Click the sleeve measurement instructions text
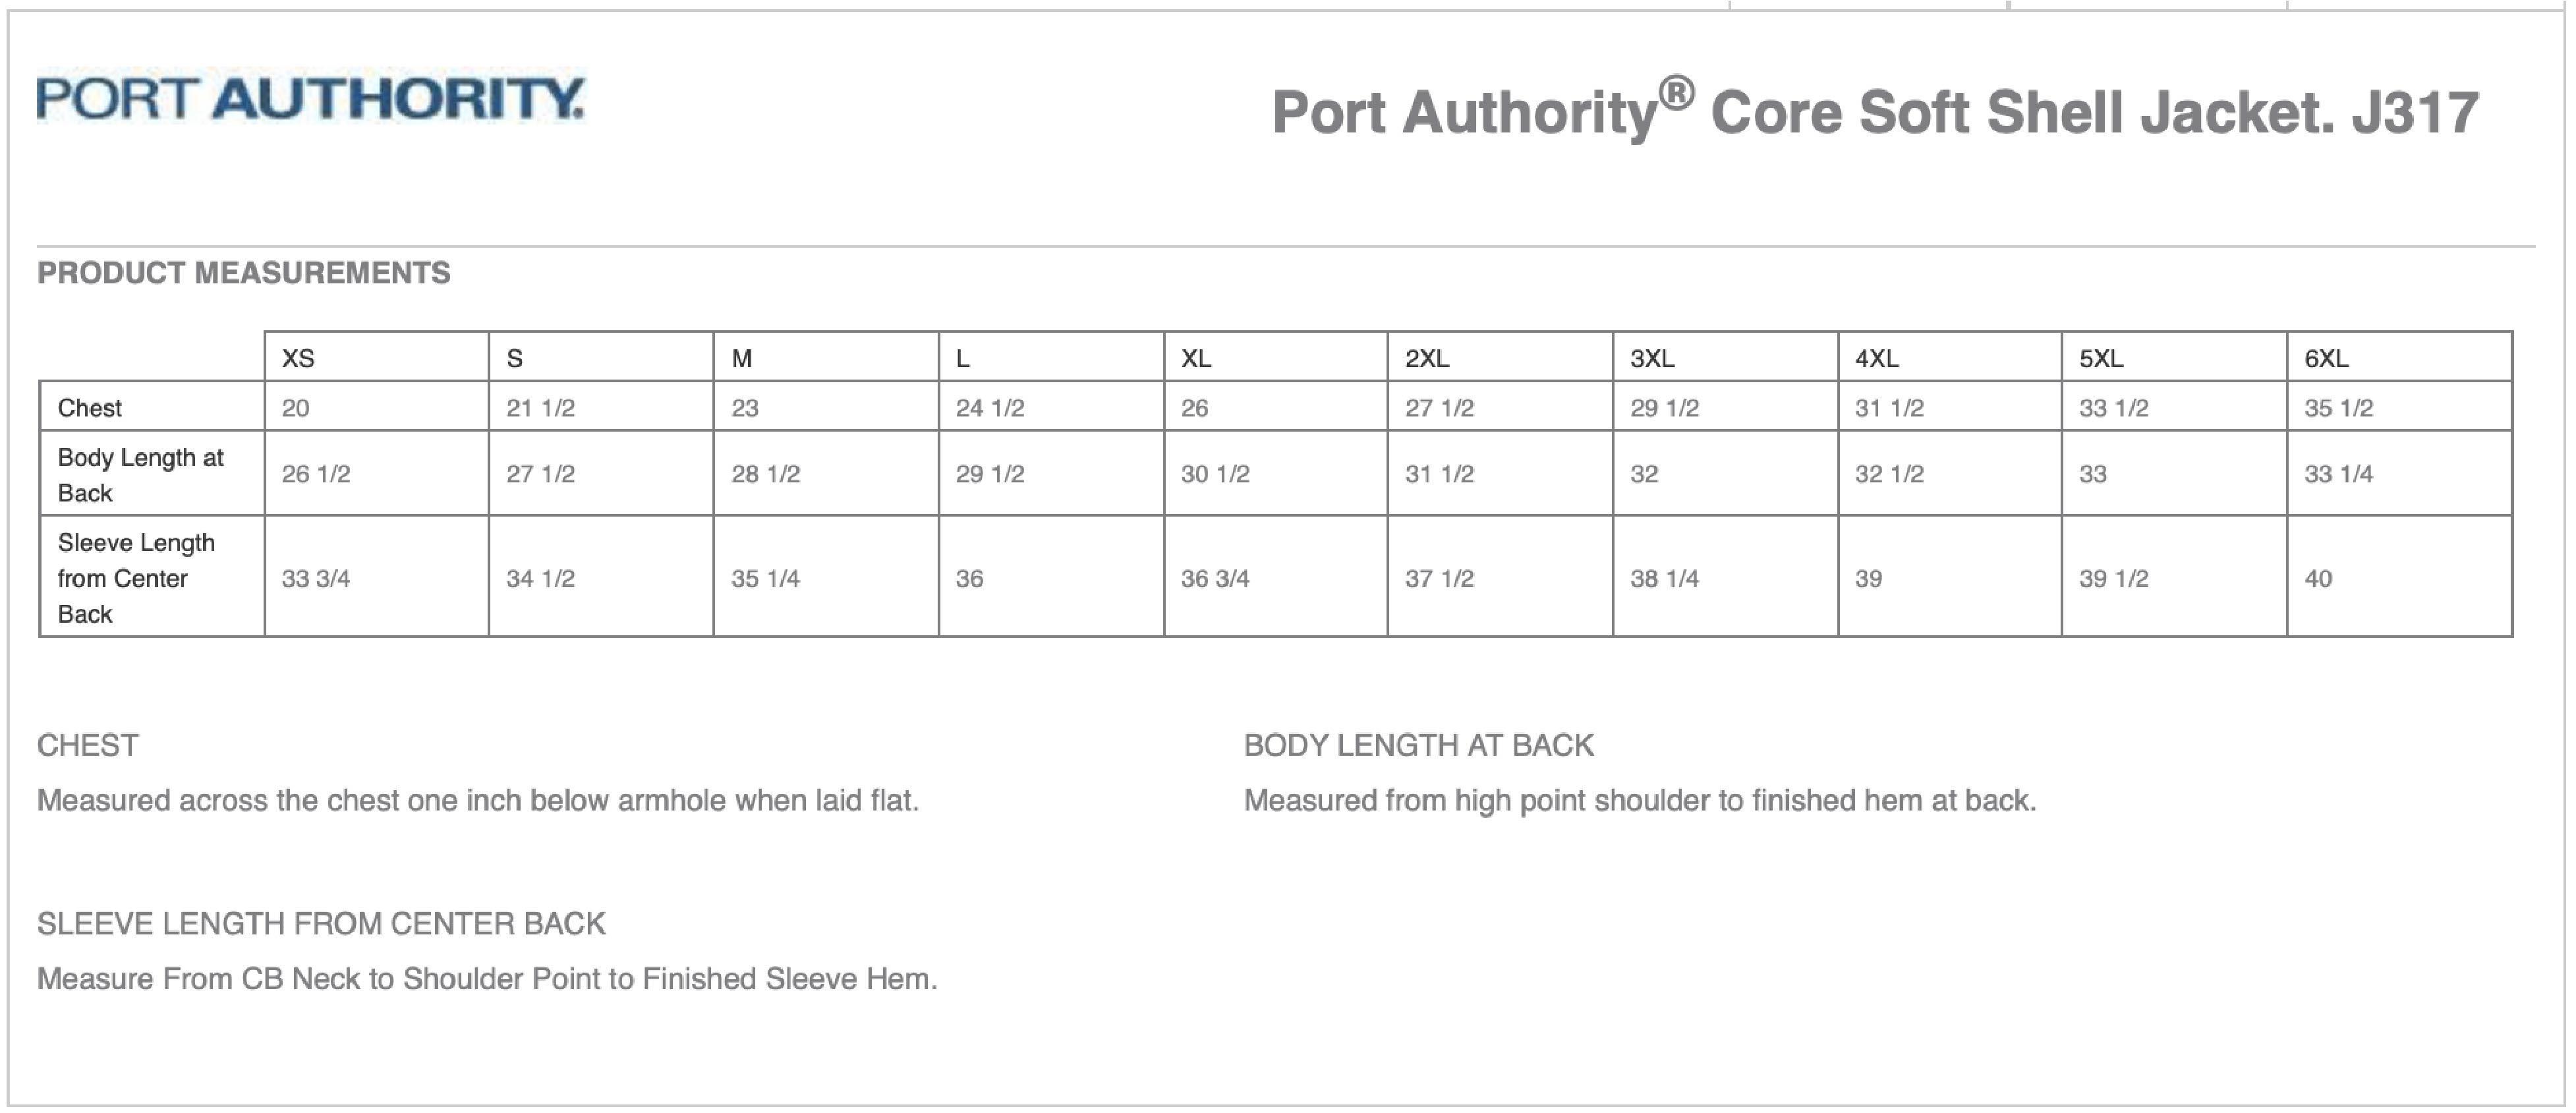2576x1113 pixels. (487, 979)
